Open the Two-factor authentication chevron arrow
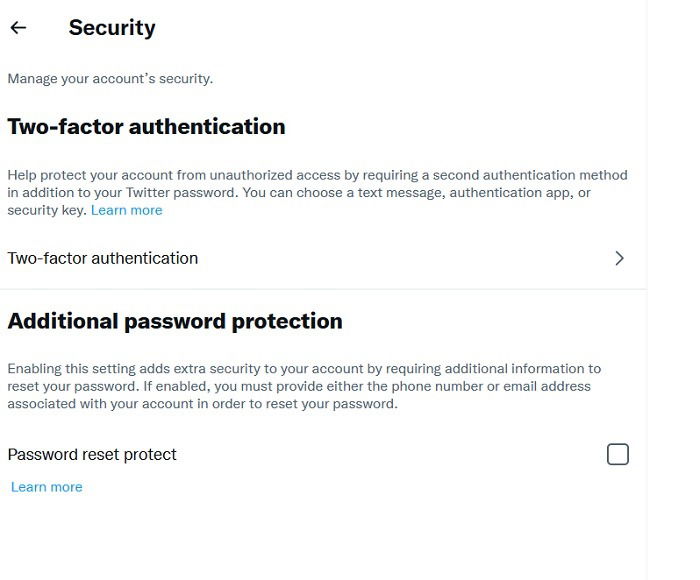 tap(619, 258)
